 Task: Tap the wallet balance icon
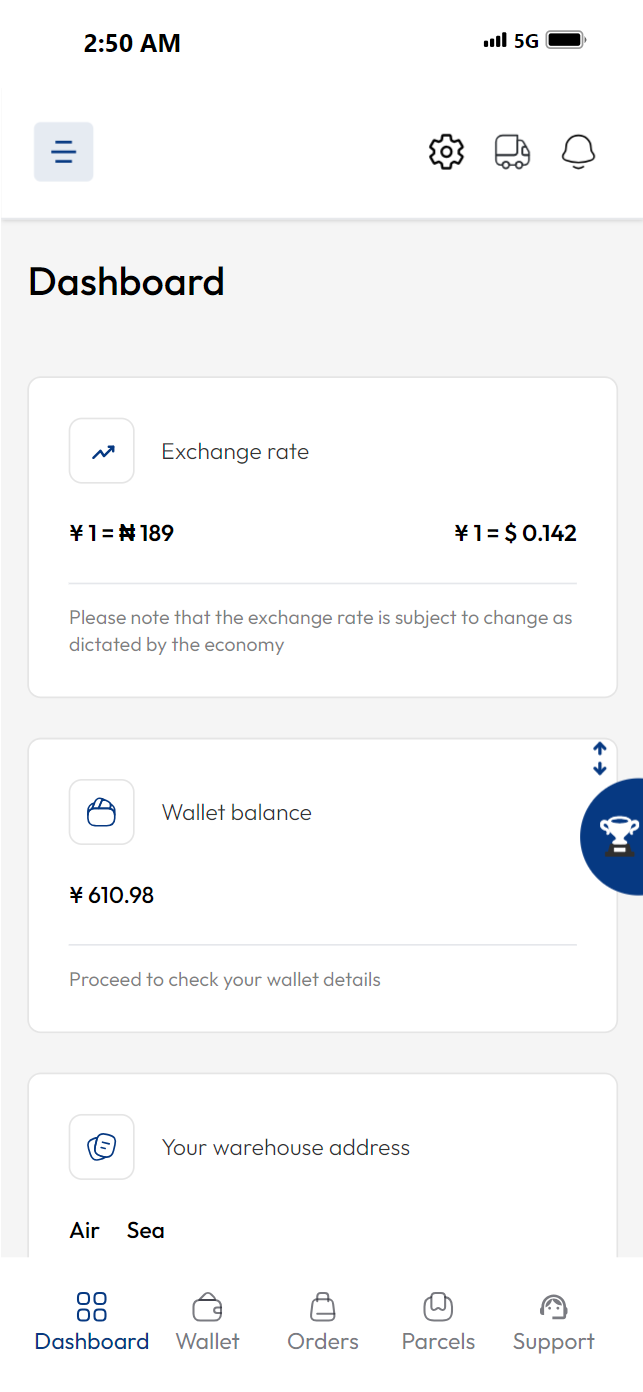point(102,812)
